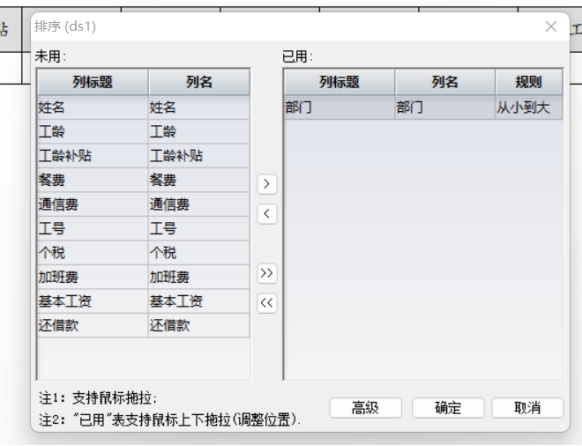Select 部门 row in the used list
The height and width of the screenshot is (446, 582).
pos(424,108)
